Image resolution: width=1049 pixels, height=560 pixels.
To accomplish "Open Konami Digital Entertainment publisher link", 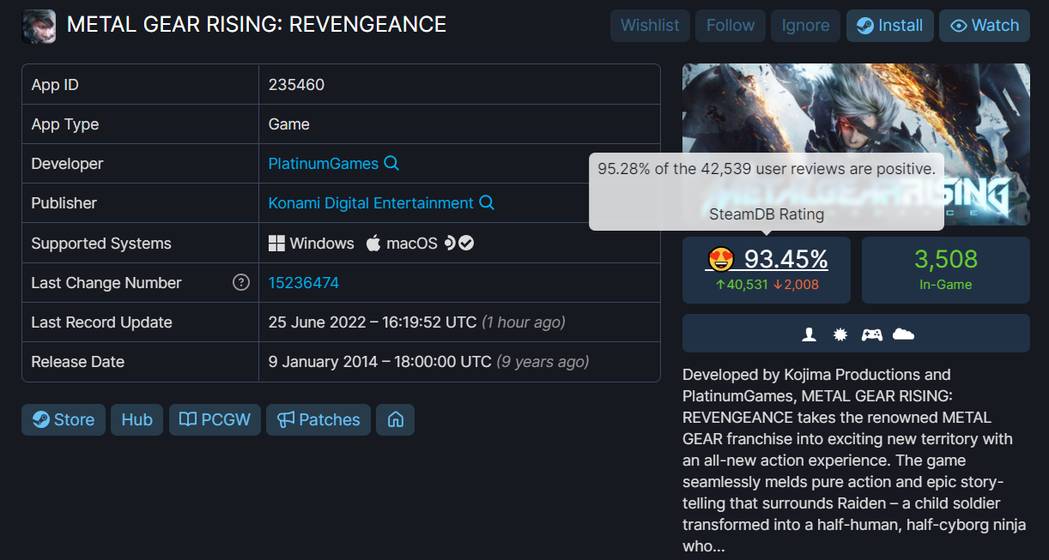I will (371, 203).
